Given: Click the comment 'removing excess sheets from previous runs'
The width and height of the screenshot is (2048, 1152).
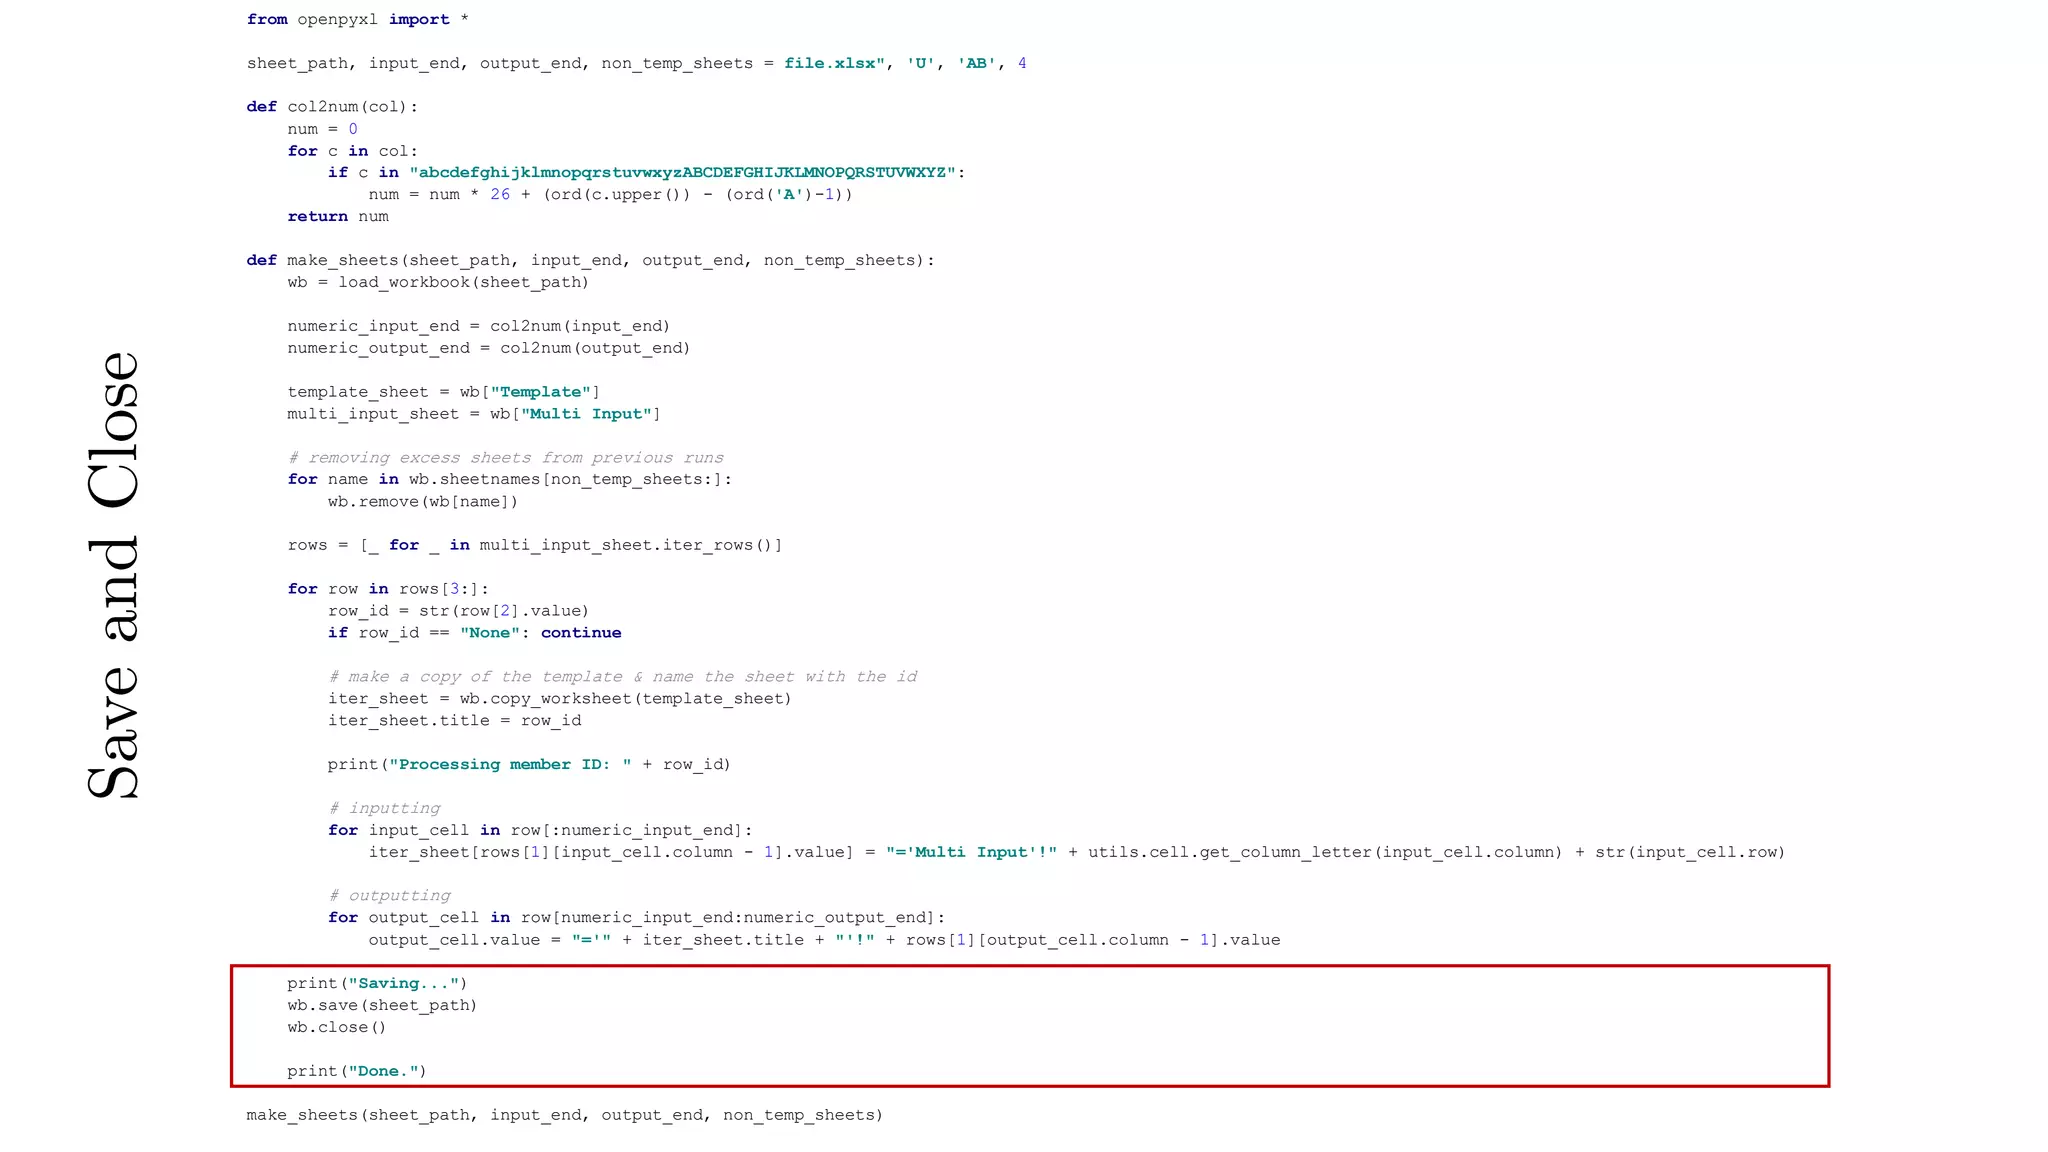Looking at the screenshot, I should (x=506, y=458).
